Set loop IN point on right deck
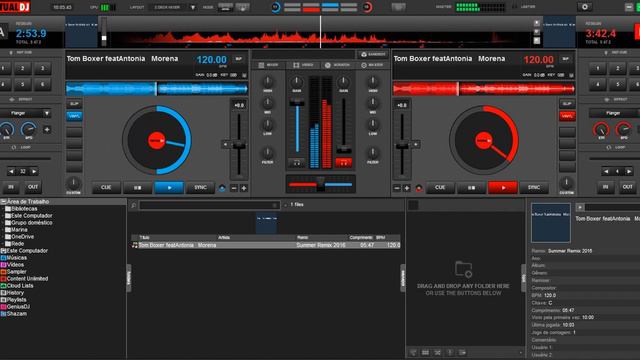The height and width of the screenshot is (360, 640). [x=605, y=187]
